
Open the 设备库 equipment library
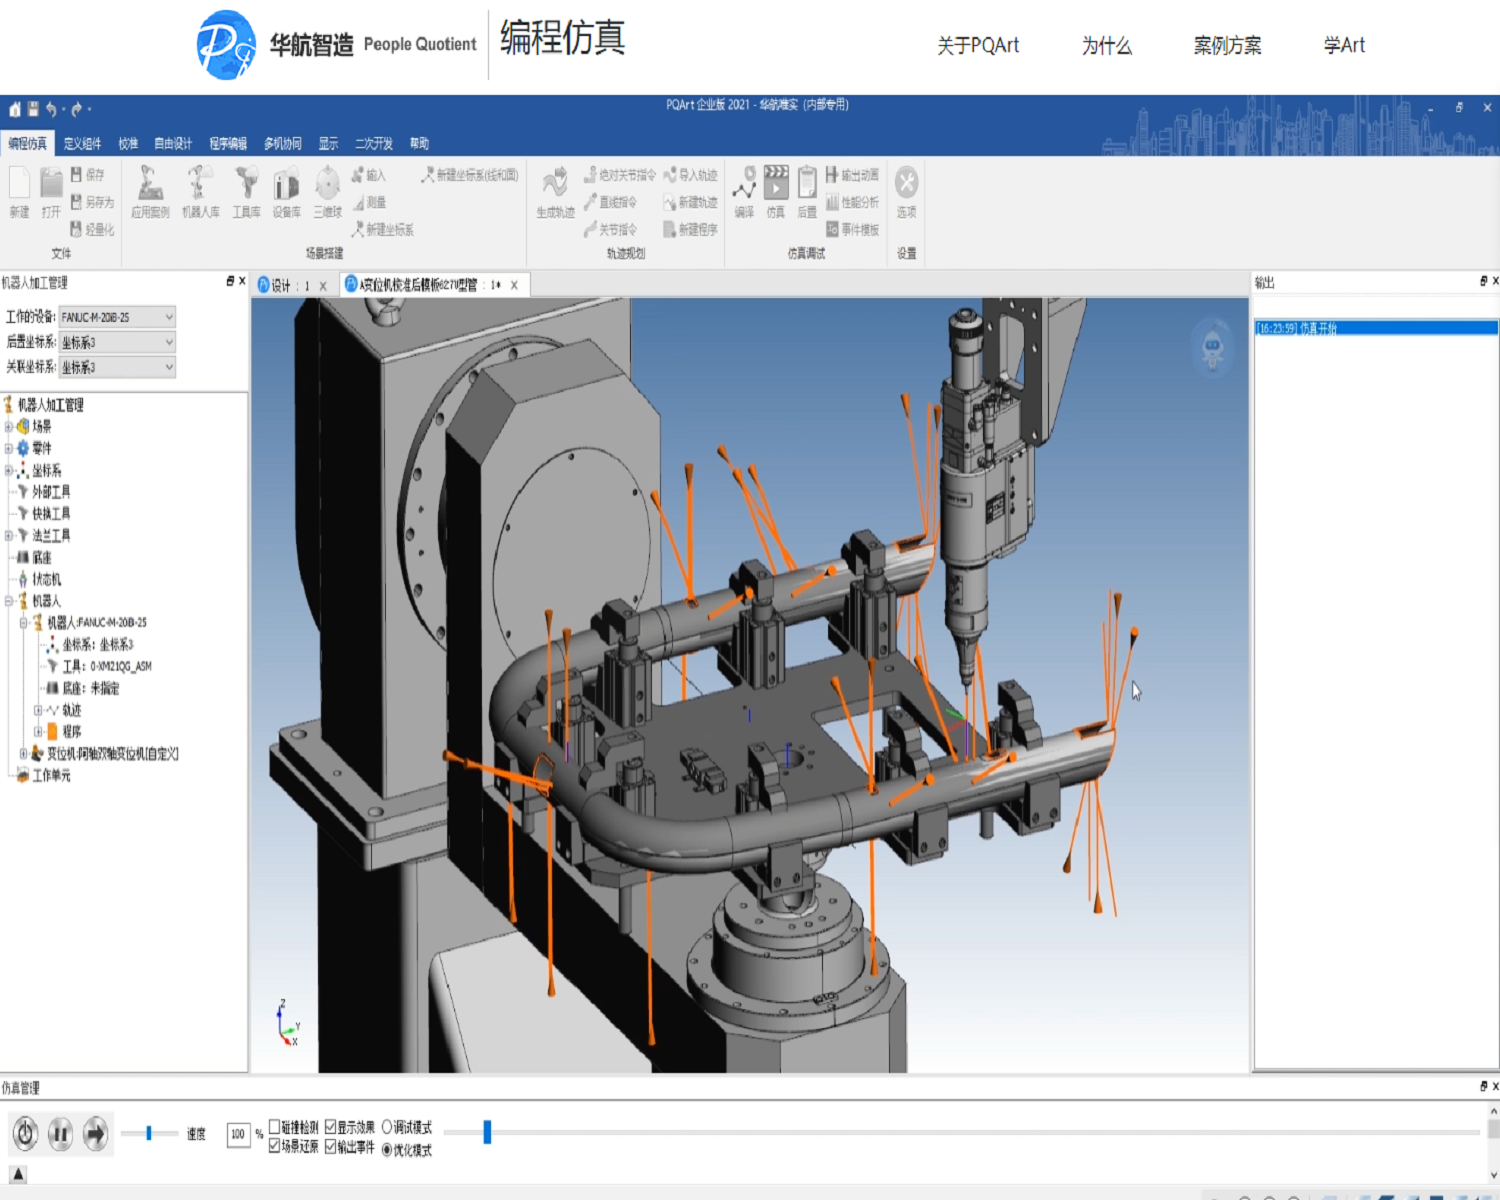[x=286, y=191]
